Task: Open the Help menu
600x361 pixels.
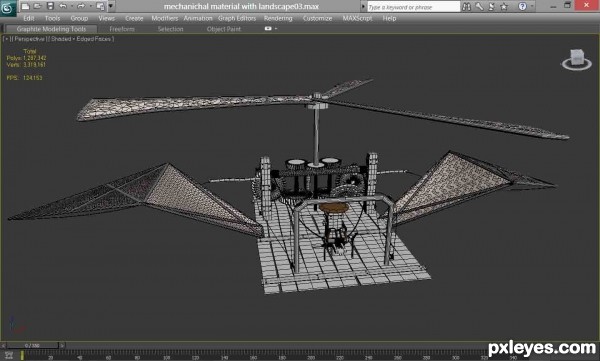Action: coord(389,18)
